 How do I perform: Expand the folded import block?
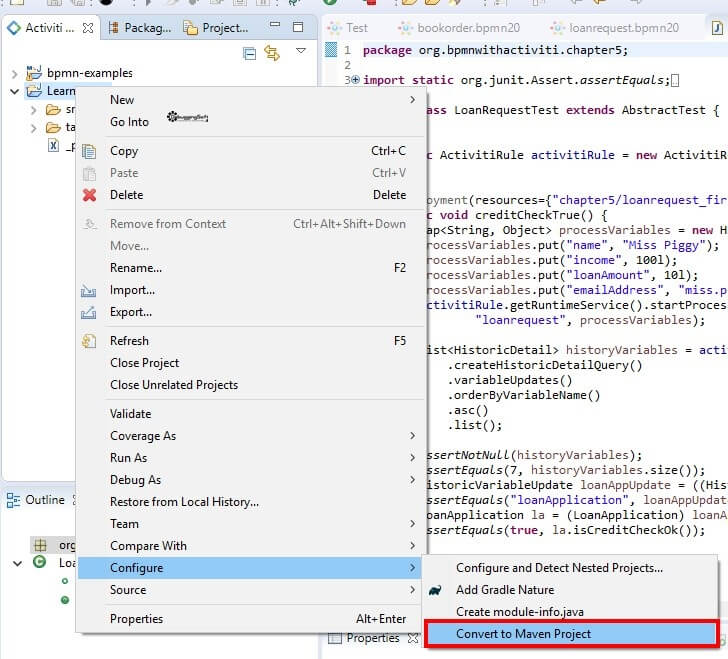[x=355, y=79]
